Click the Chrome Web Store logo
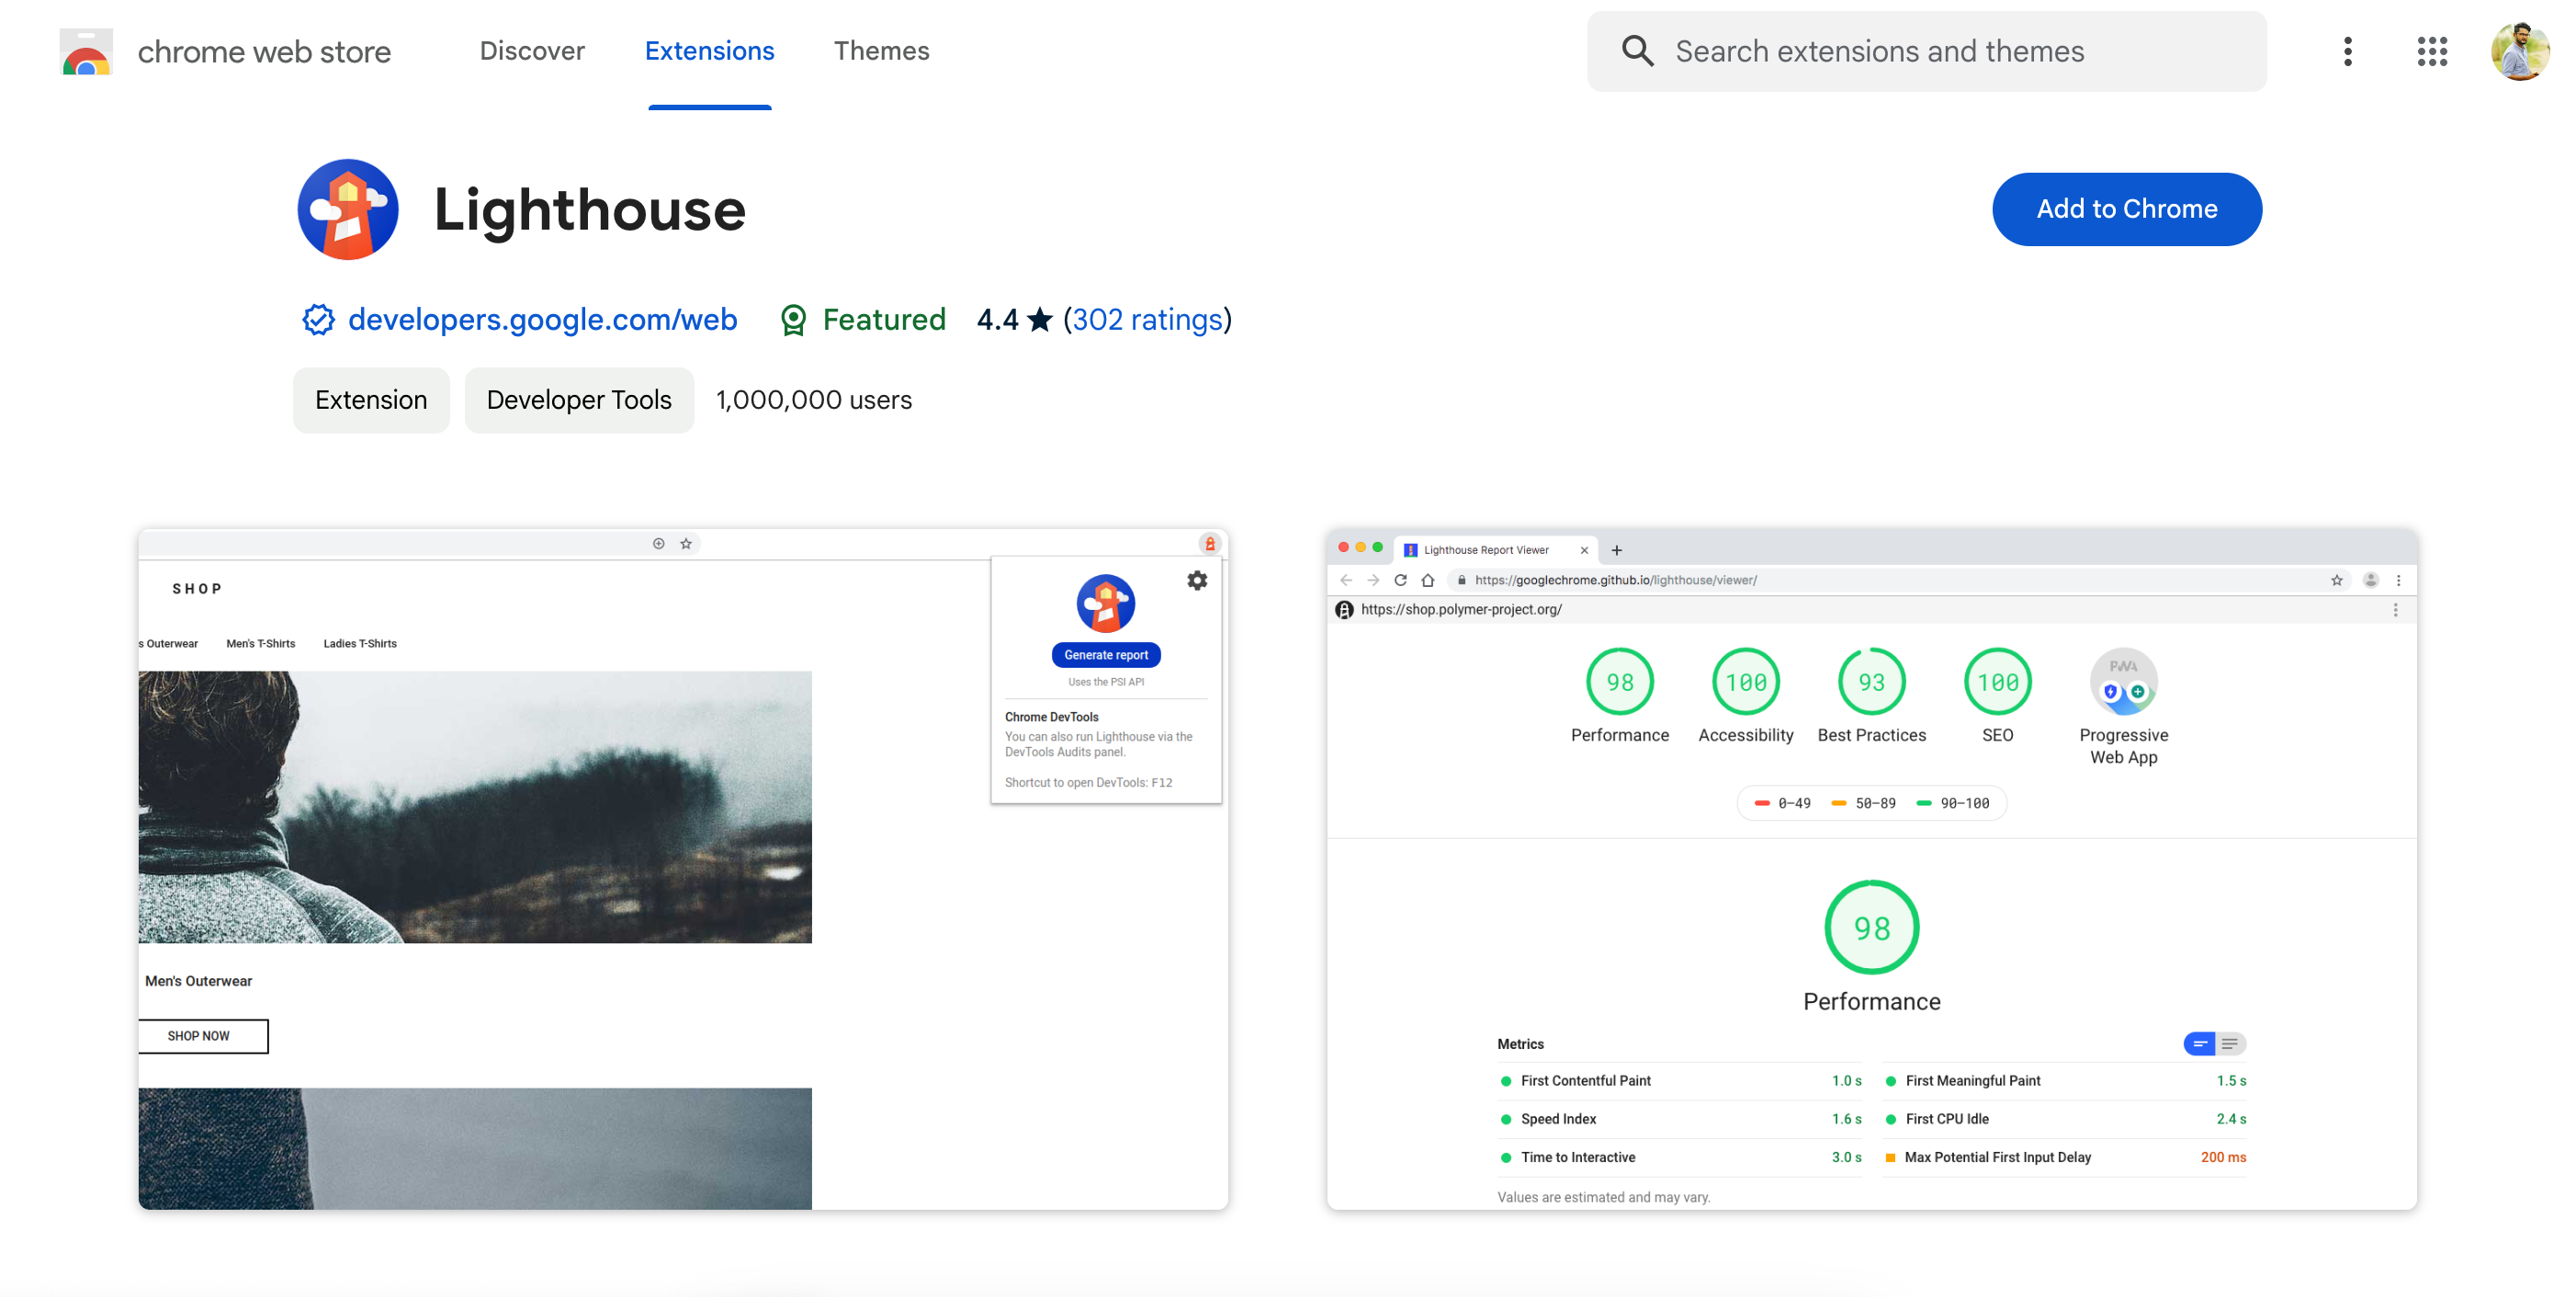2576x1297 pixels. pyautogui.click(x=86, y=51)
